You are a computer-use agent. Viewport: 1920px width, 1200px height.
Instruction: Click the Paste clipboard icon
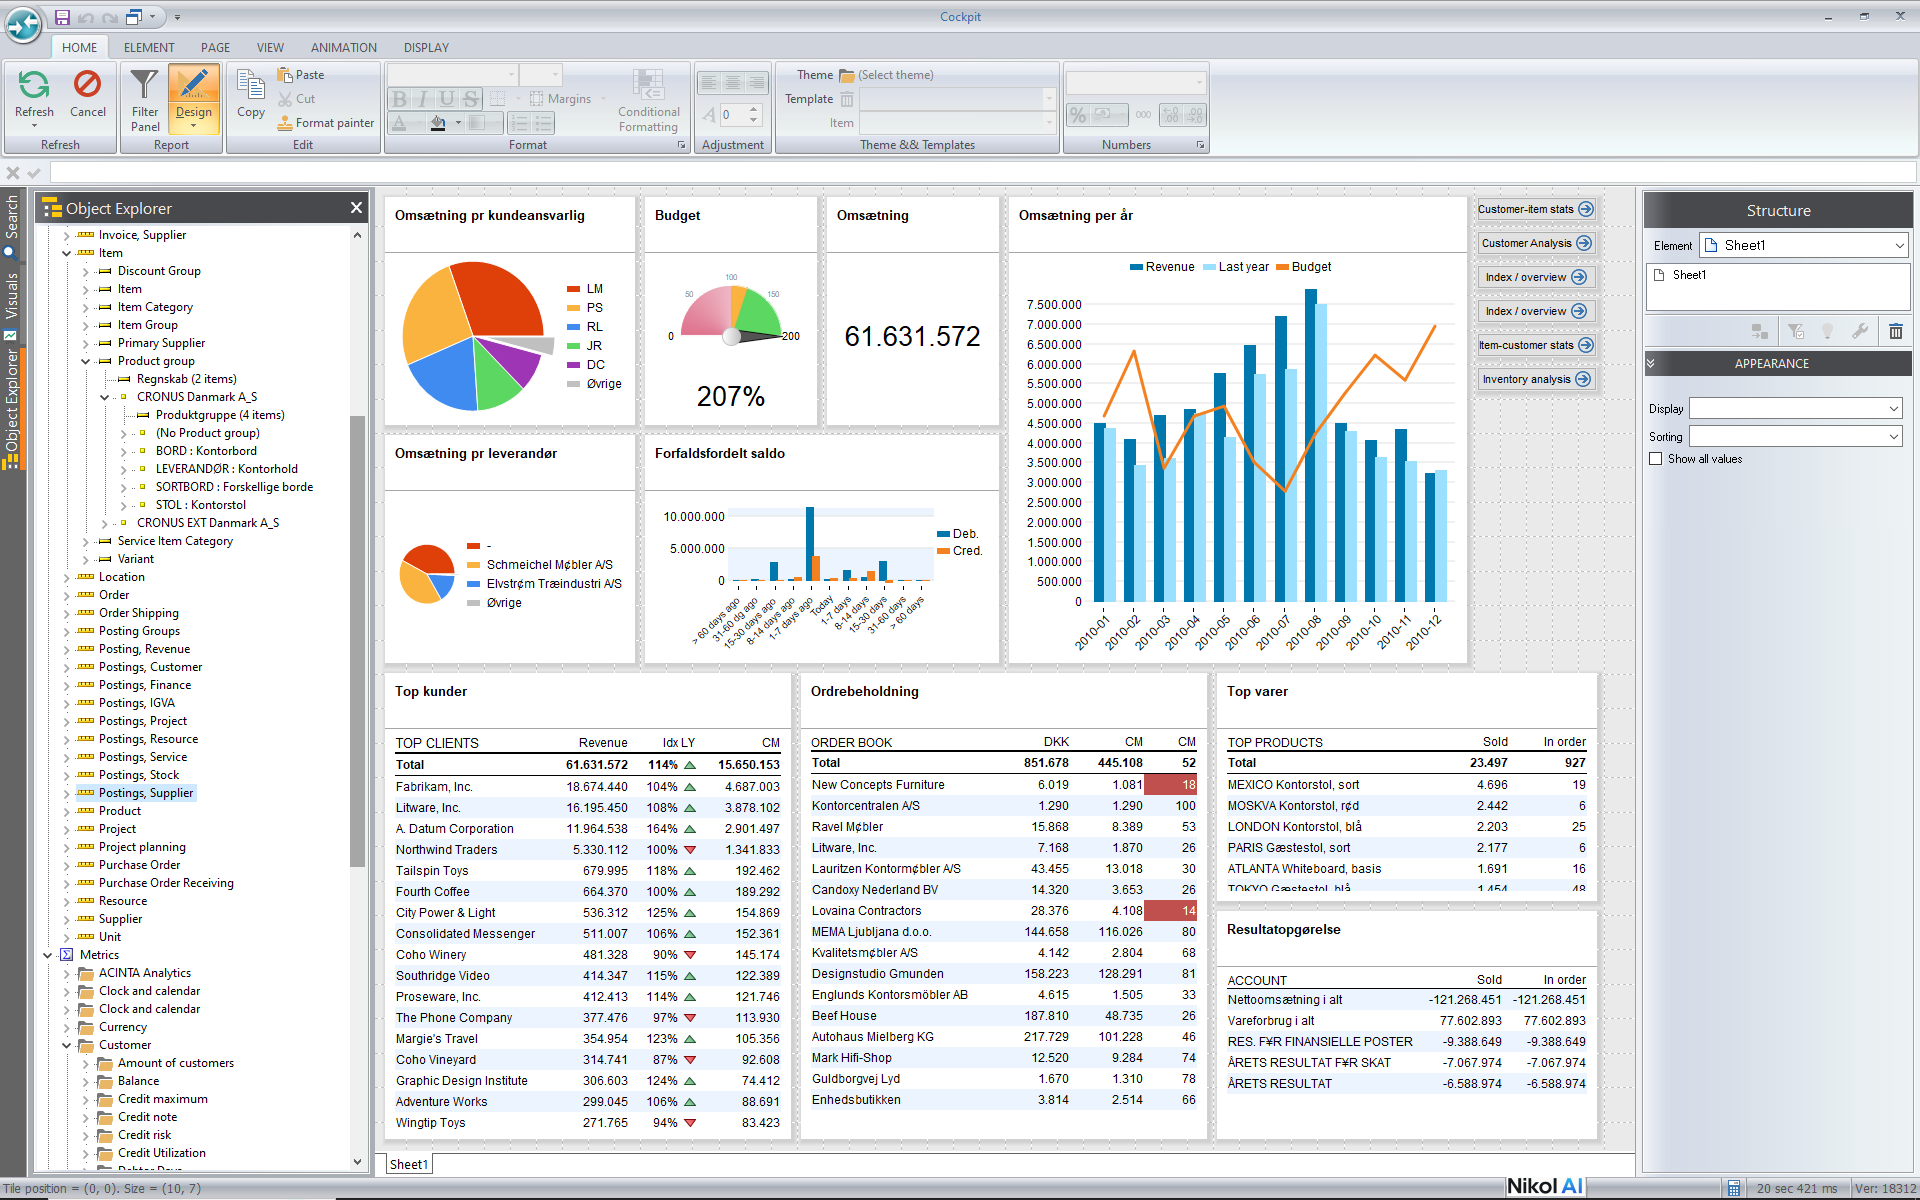(285, 75)
